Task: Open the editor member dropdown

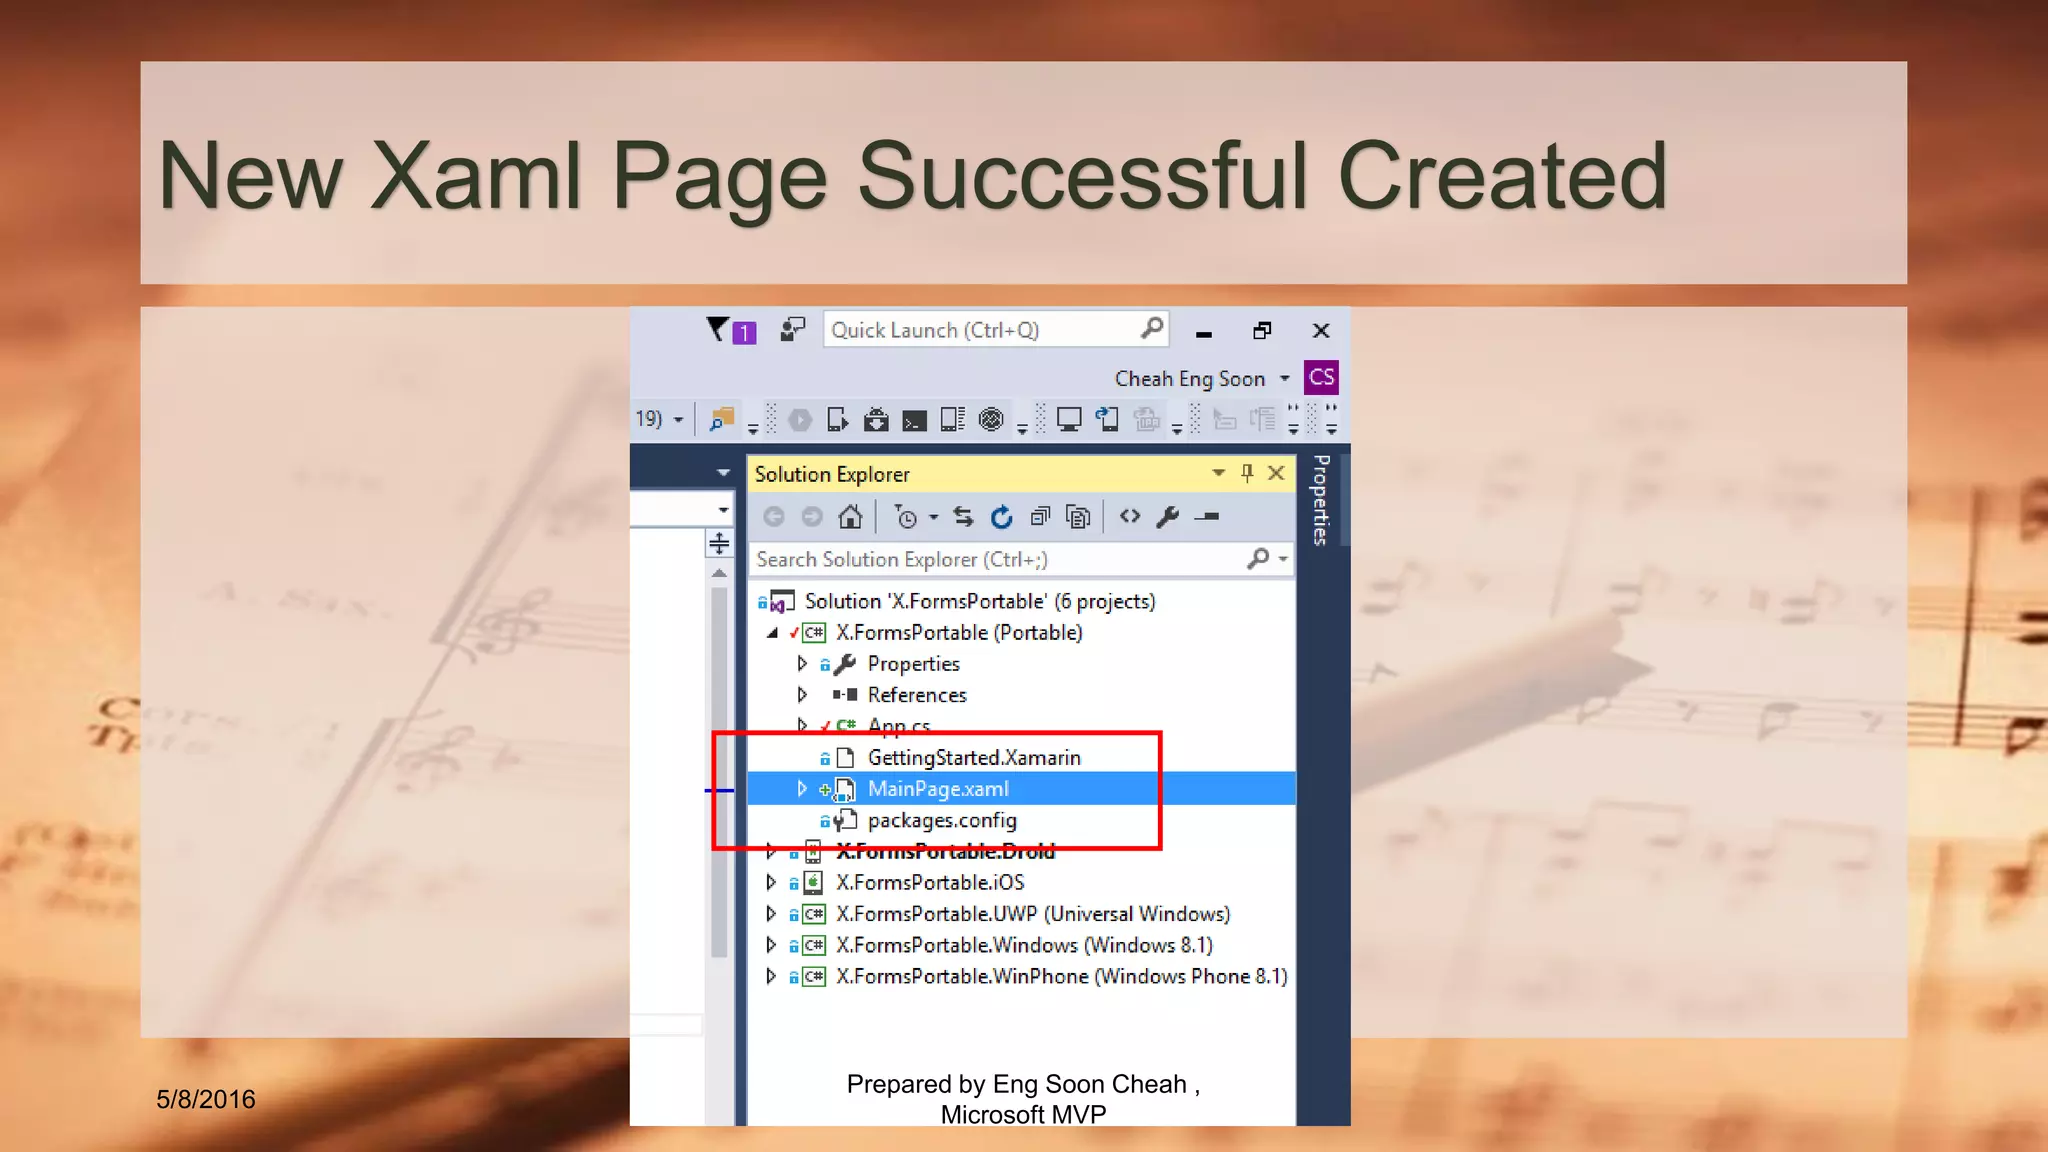Action: (723, 510)
